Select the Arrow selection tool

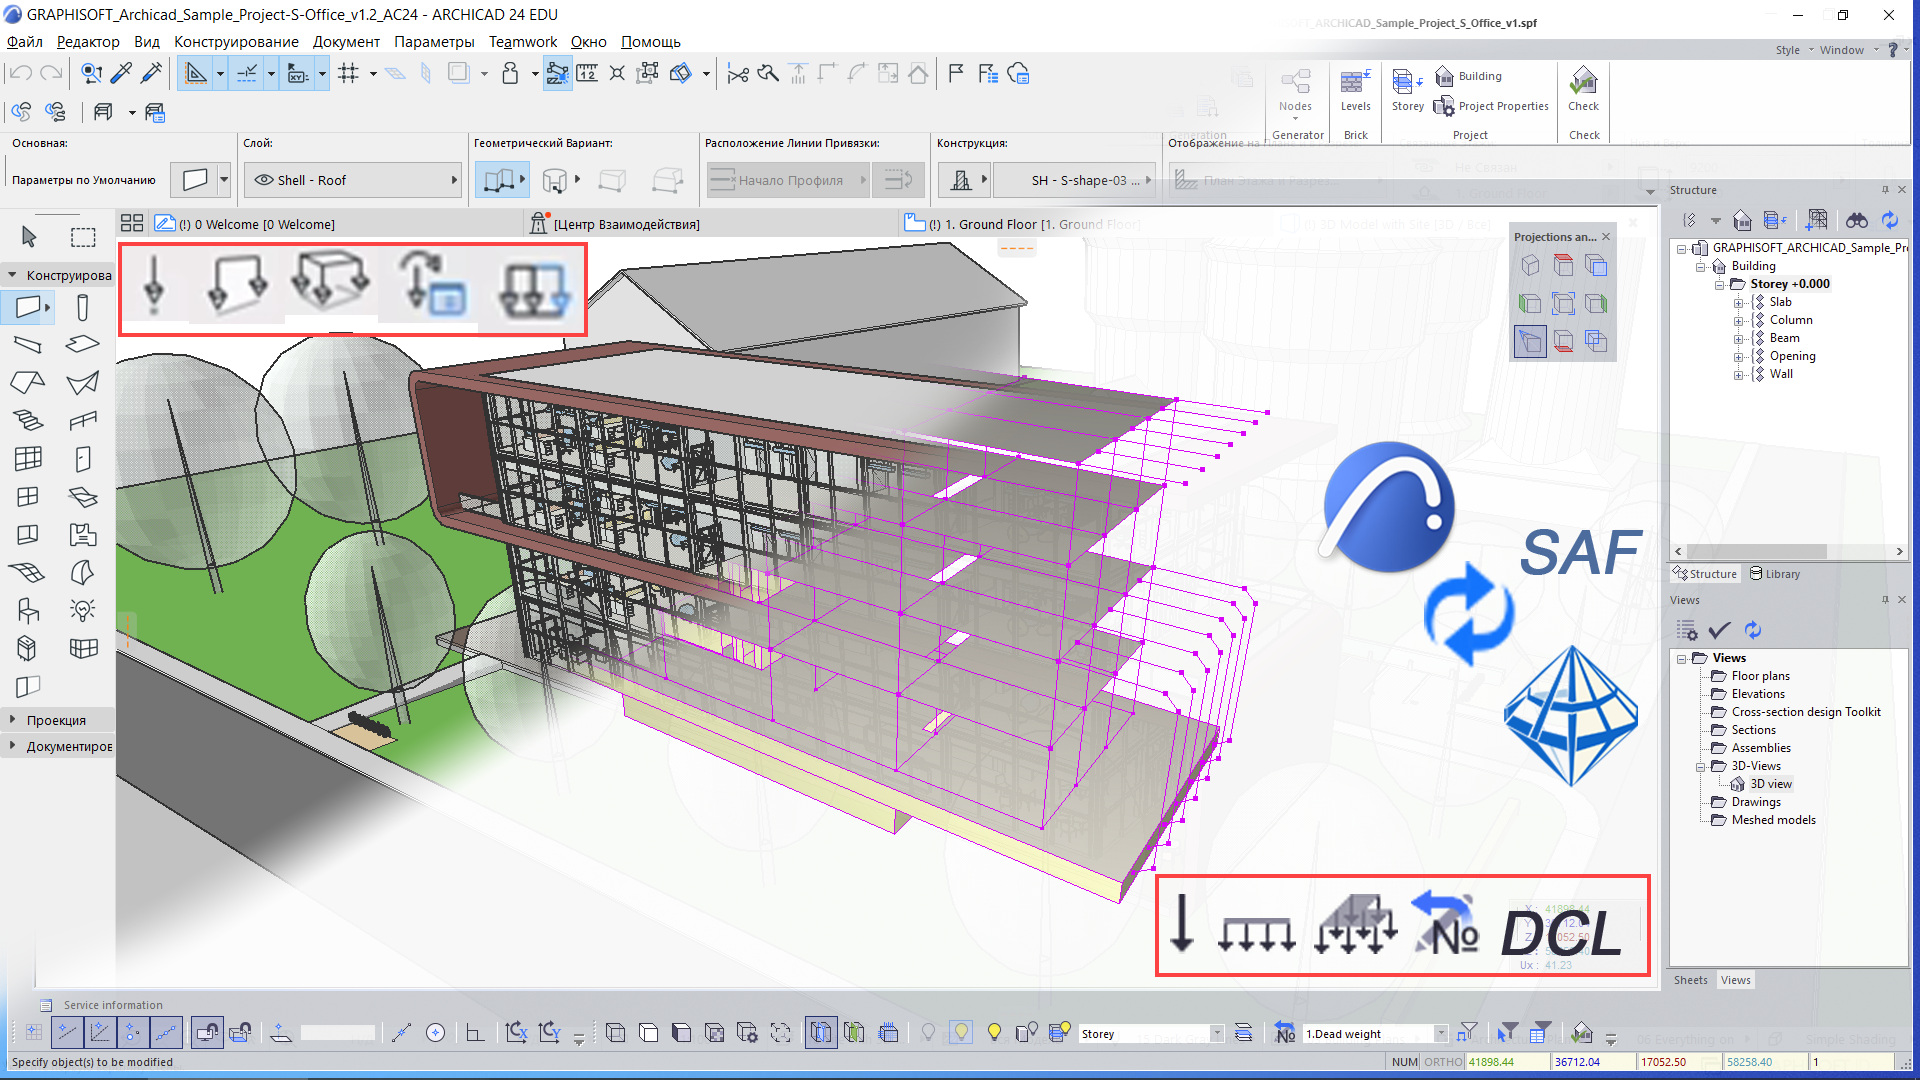(x=29, y=236)
